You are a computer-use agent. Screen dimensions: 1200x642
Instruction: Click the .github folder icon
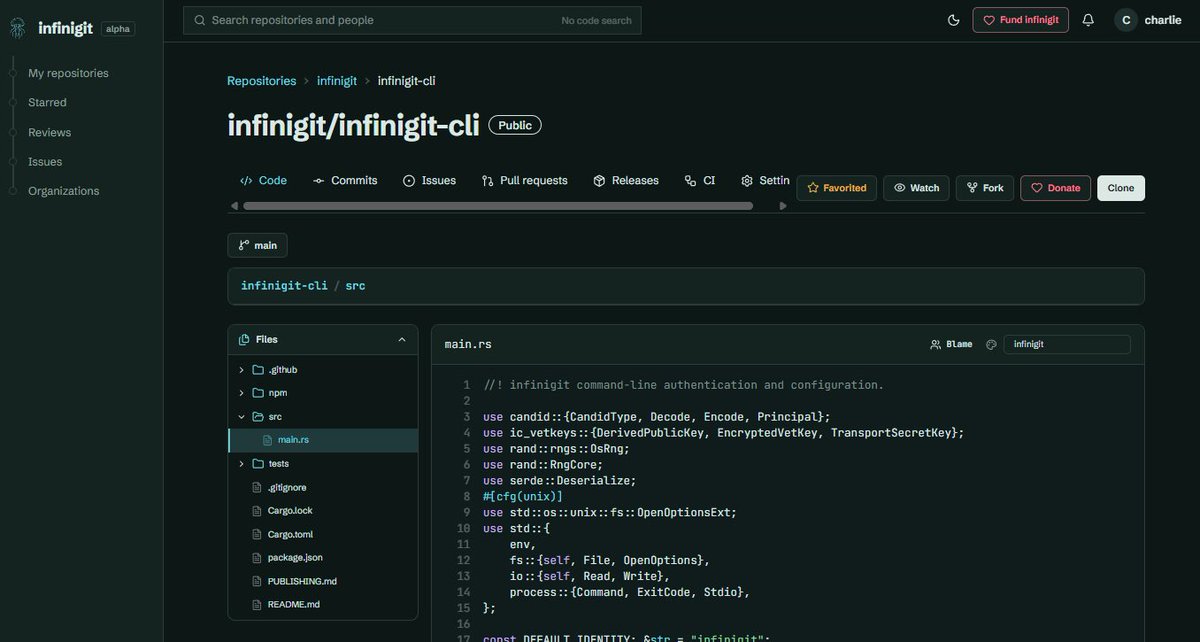(x=258, y=370)
